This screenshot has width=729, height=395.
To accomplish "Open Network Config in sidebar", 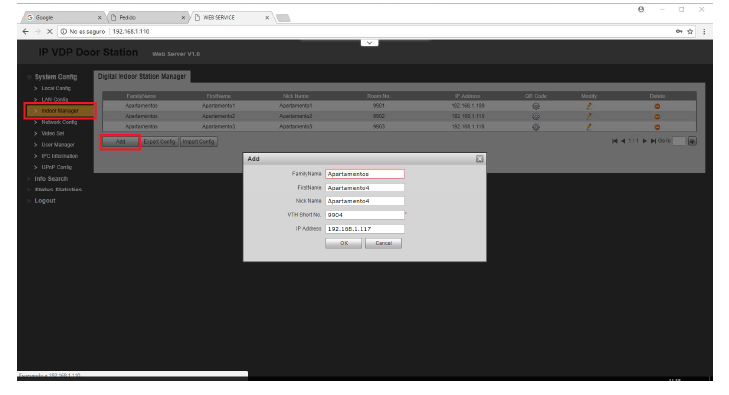I will pos(59,122).
